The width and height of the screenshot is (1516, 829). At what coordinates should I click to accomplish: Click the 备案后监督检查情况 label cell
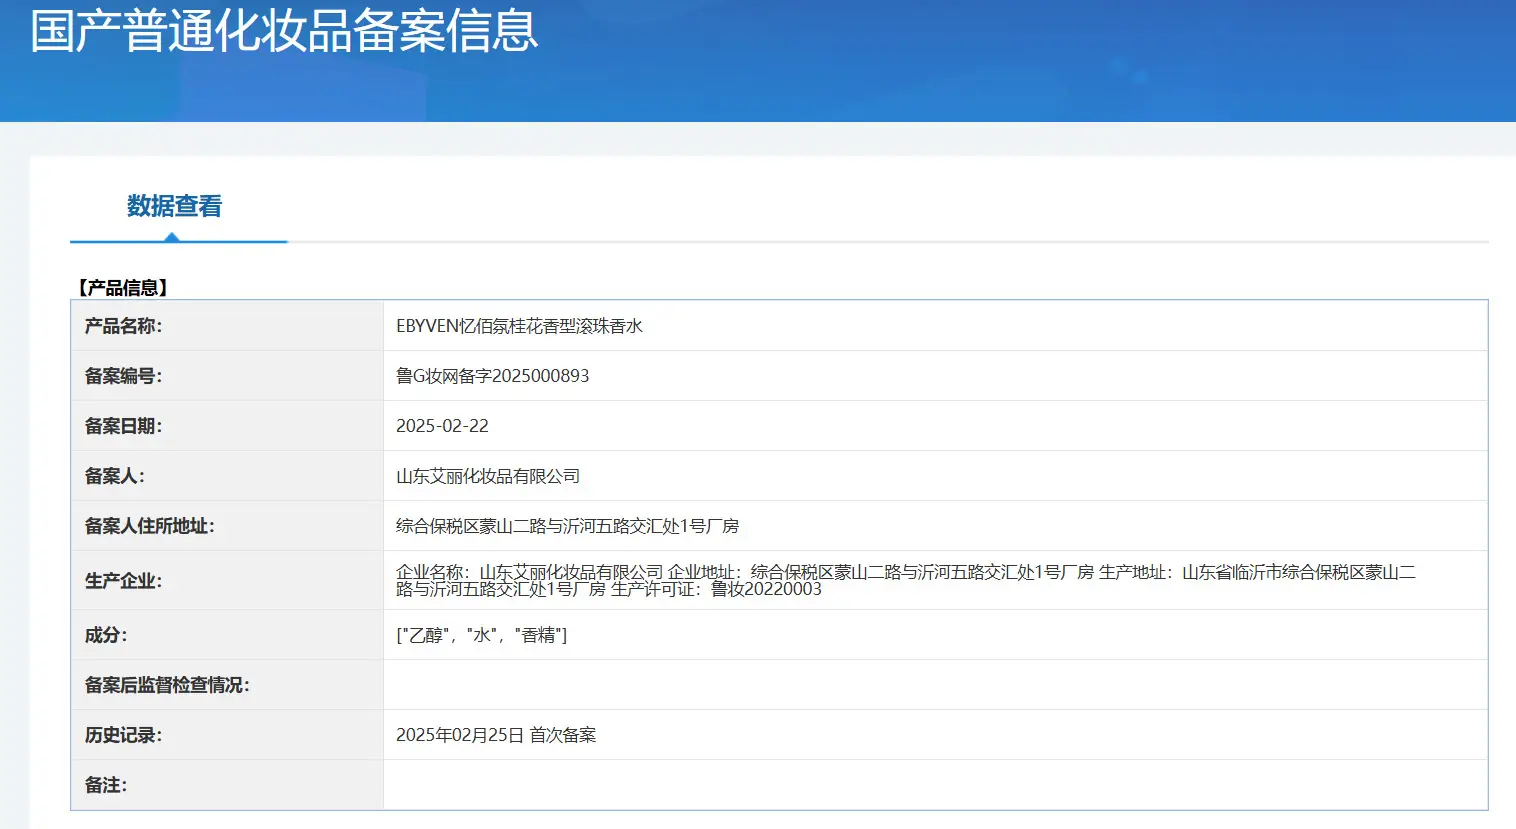[227, 685]
